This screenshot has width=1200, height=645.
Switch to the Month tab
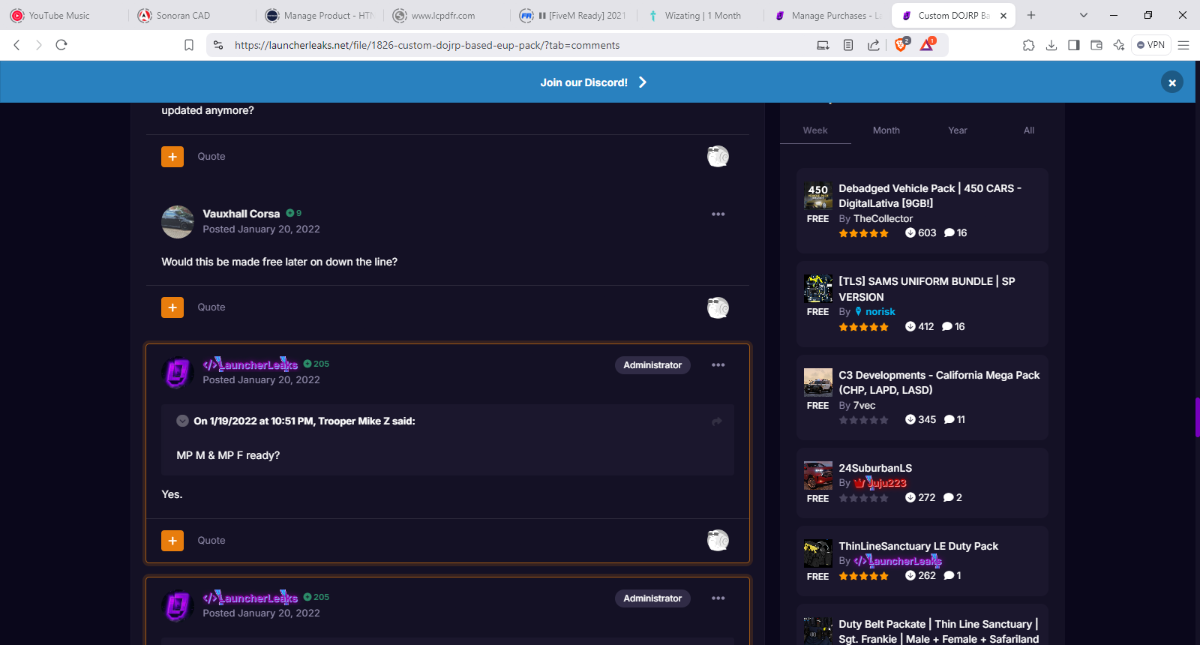[886, 130]
